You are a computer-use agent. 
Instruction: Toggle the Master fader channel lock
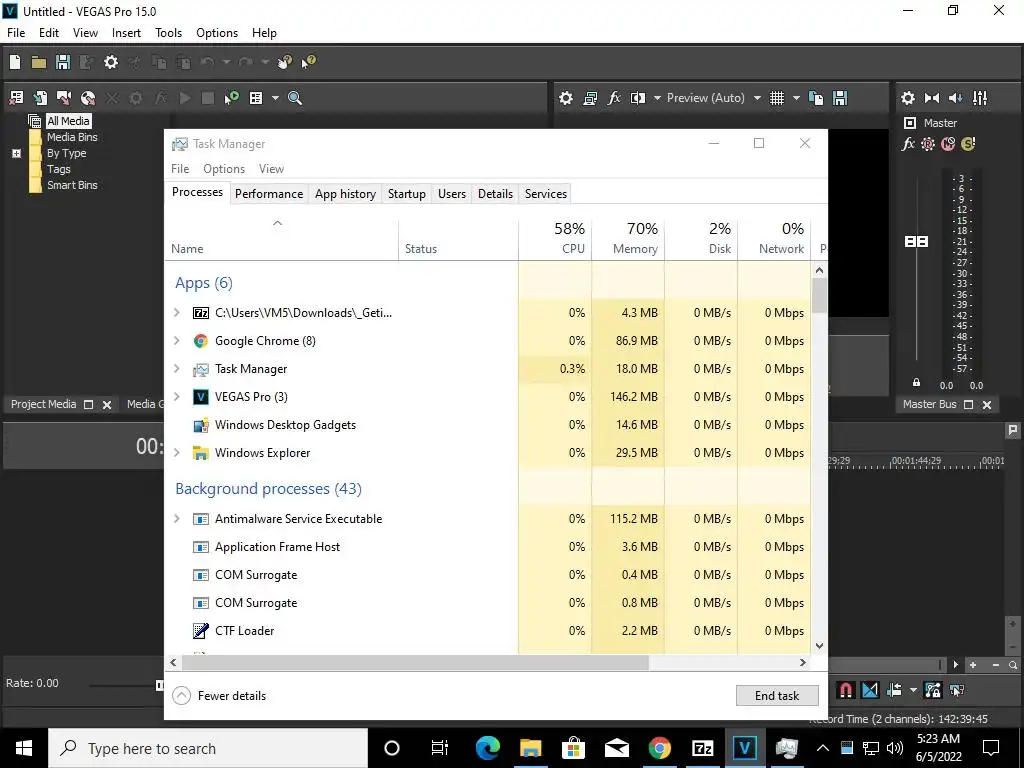[x=916, y=383]
